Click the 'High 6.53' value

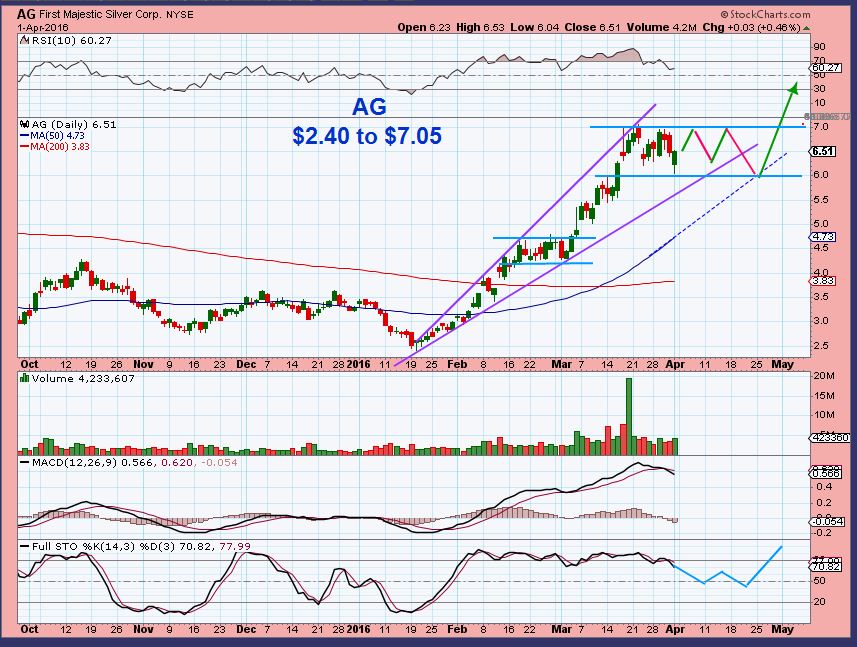click(479, 27)
